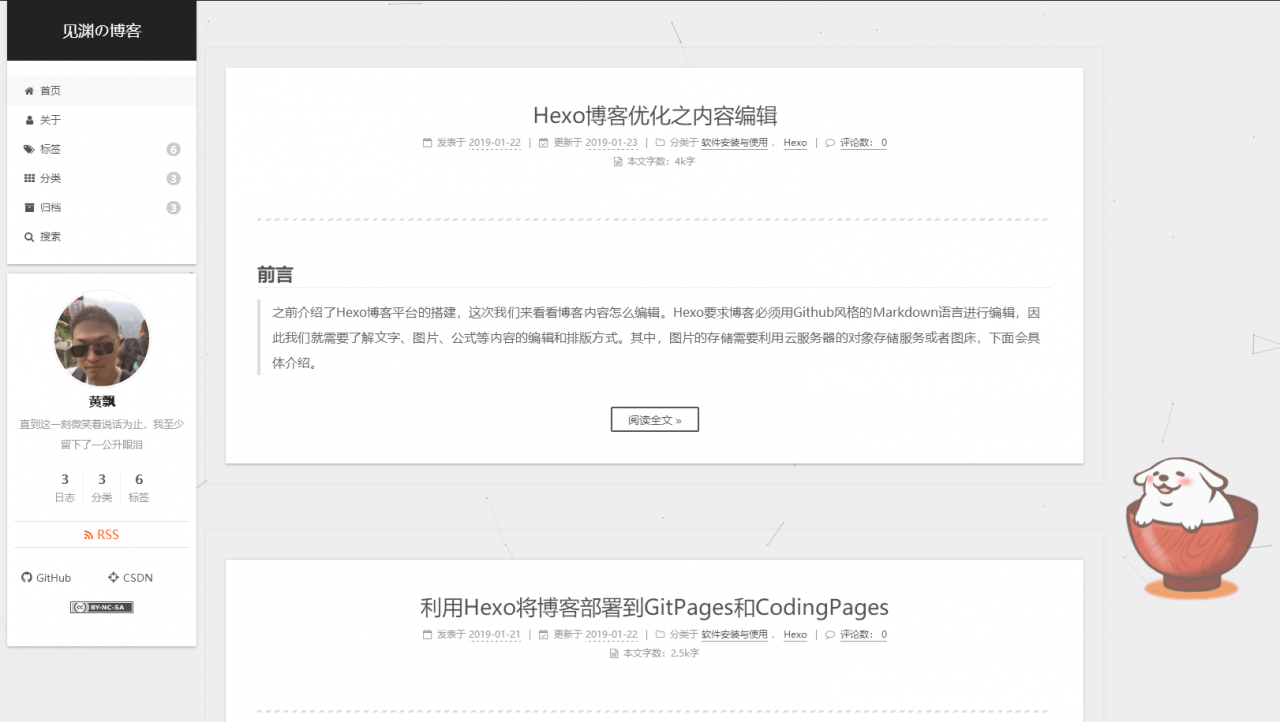The height and width of the screenshot is (722, 1280).
Task: Open the 标签 tags menu item
Action: pos(101,149)
